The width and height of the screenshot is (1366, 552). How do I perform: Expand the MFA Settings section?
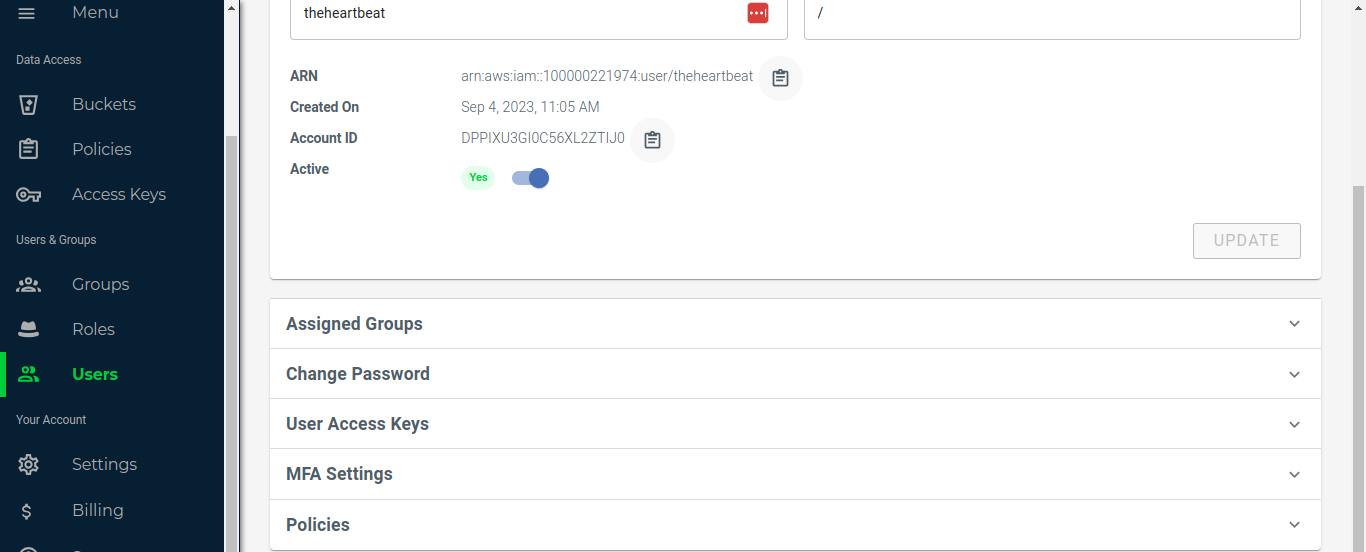(795, 474)
